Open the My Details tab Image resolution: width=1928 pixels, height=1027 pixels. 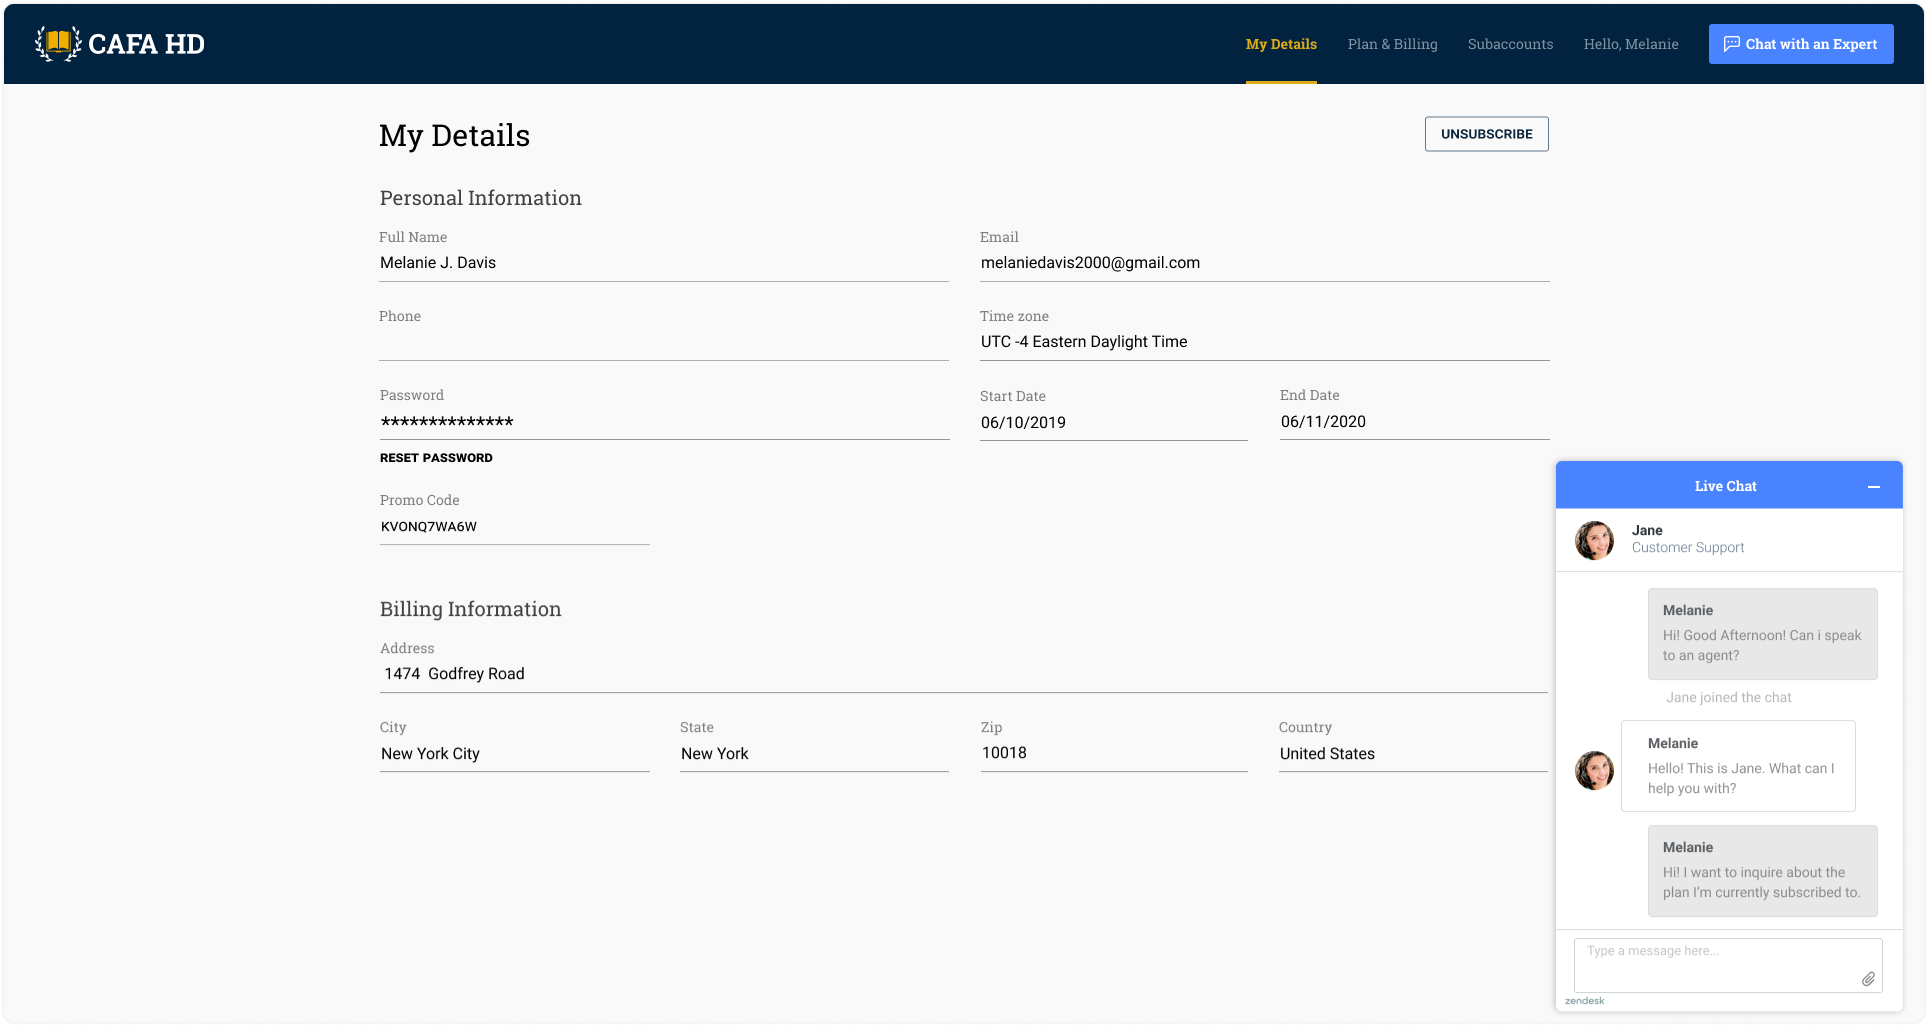coord(1280,44)
